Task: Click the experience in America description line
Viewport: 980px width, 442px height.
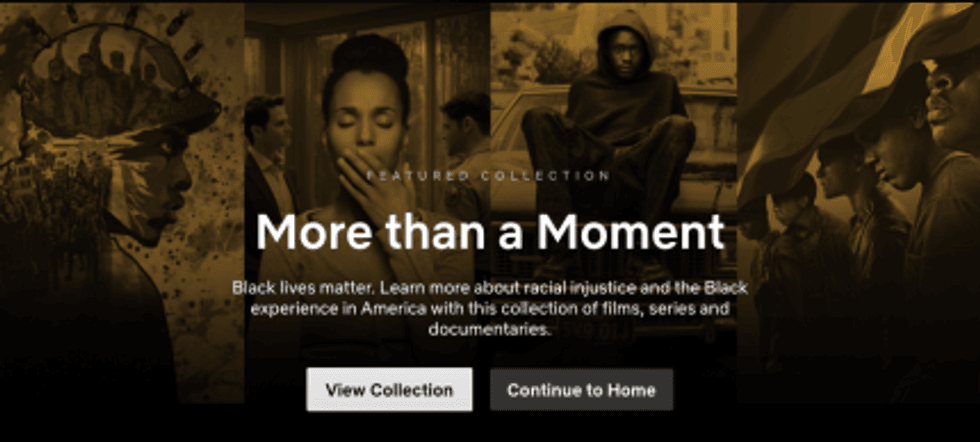Action: tap(490, 309)
